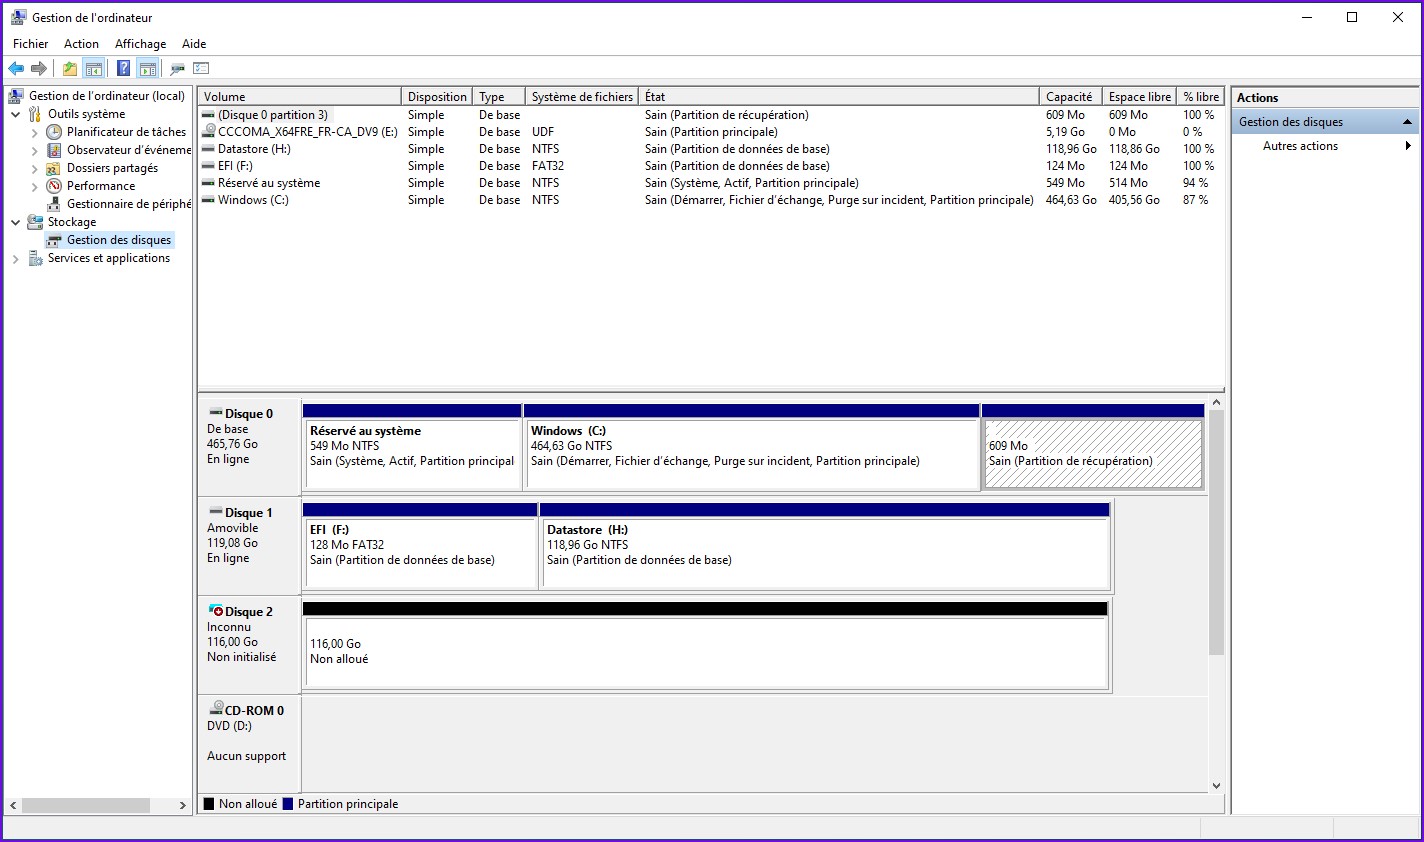Viewport: 1424px width, 842px height.
Task: Collapse the Outils système tree node
Action: 16,114
